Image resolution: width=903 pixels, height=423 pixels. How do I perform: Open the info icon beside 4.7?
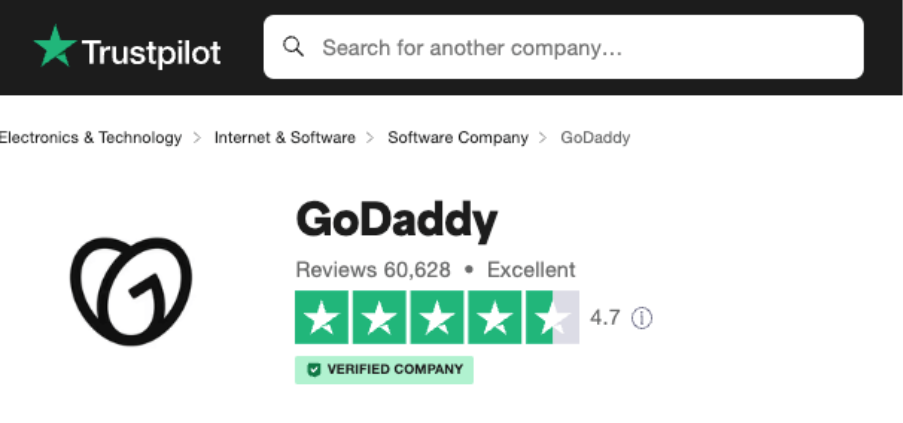click(642, 318)
